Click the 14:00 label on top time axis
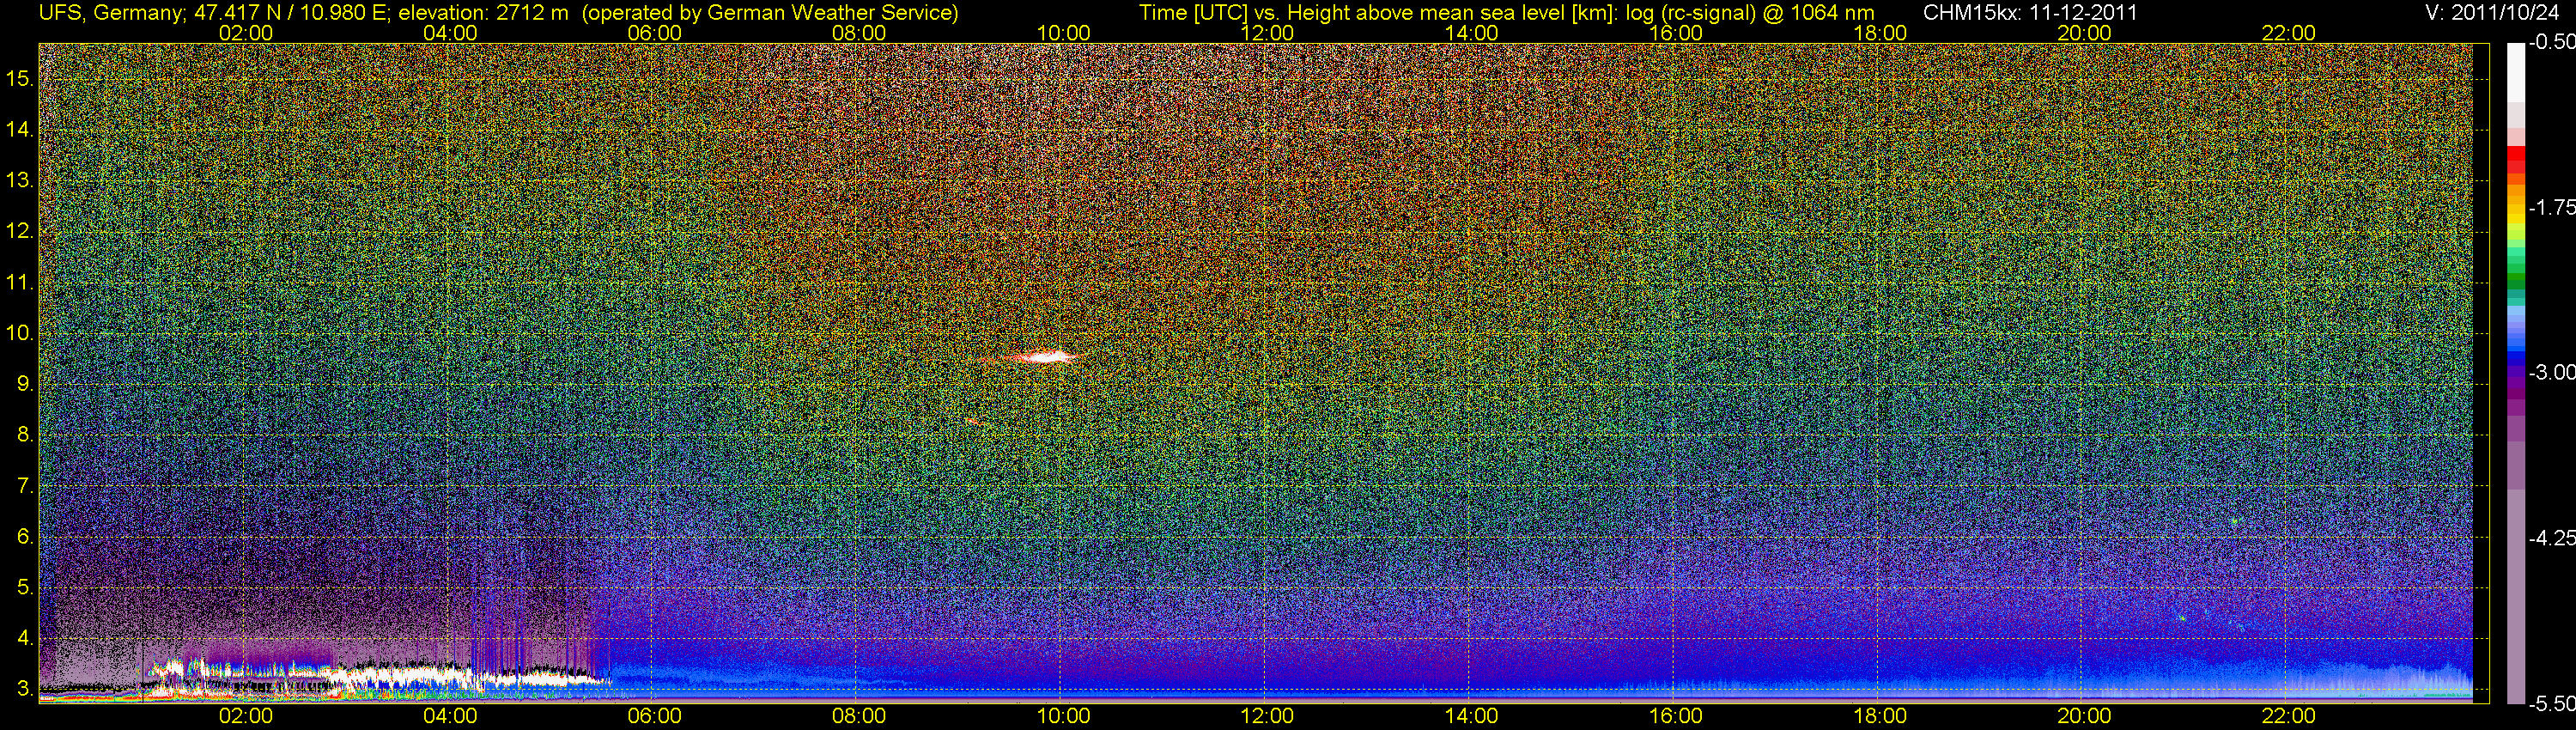This screenshot has height=730, width=2576. [1471, 33]
